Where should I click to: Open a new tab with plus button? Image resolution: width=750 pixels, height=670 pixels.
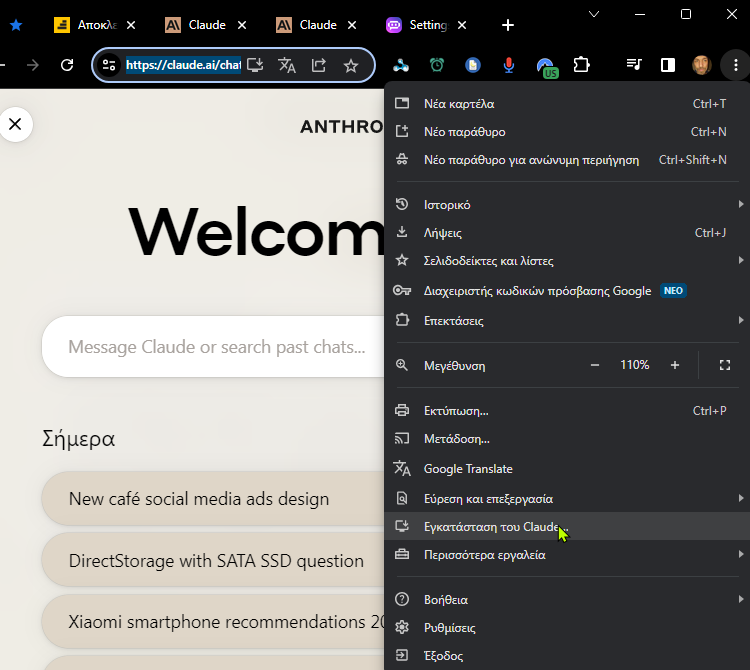pyautogui.click(x=508, y=25)
